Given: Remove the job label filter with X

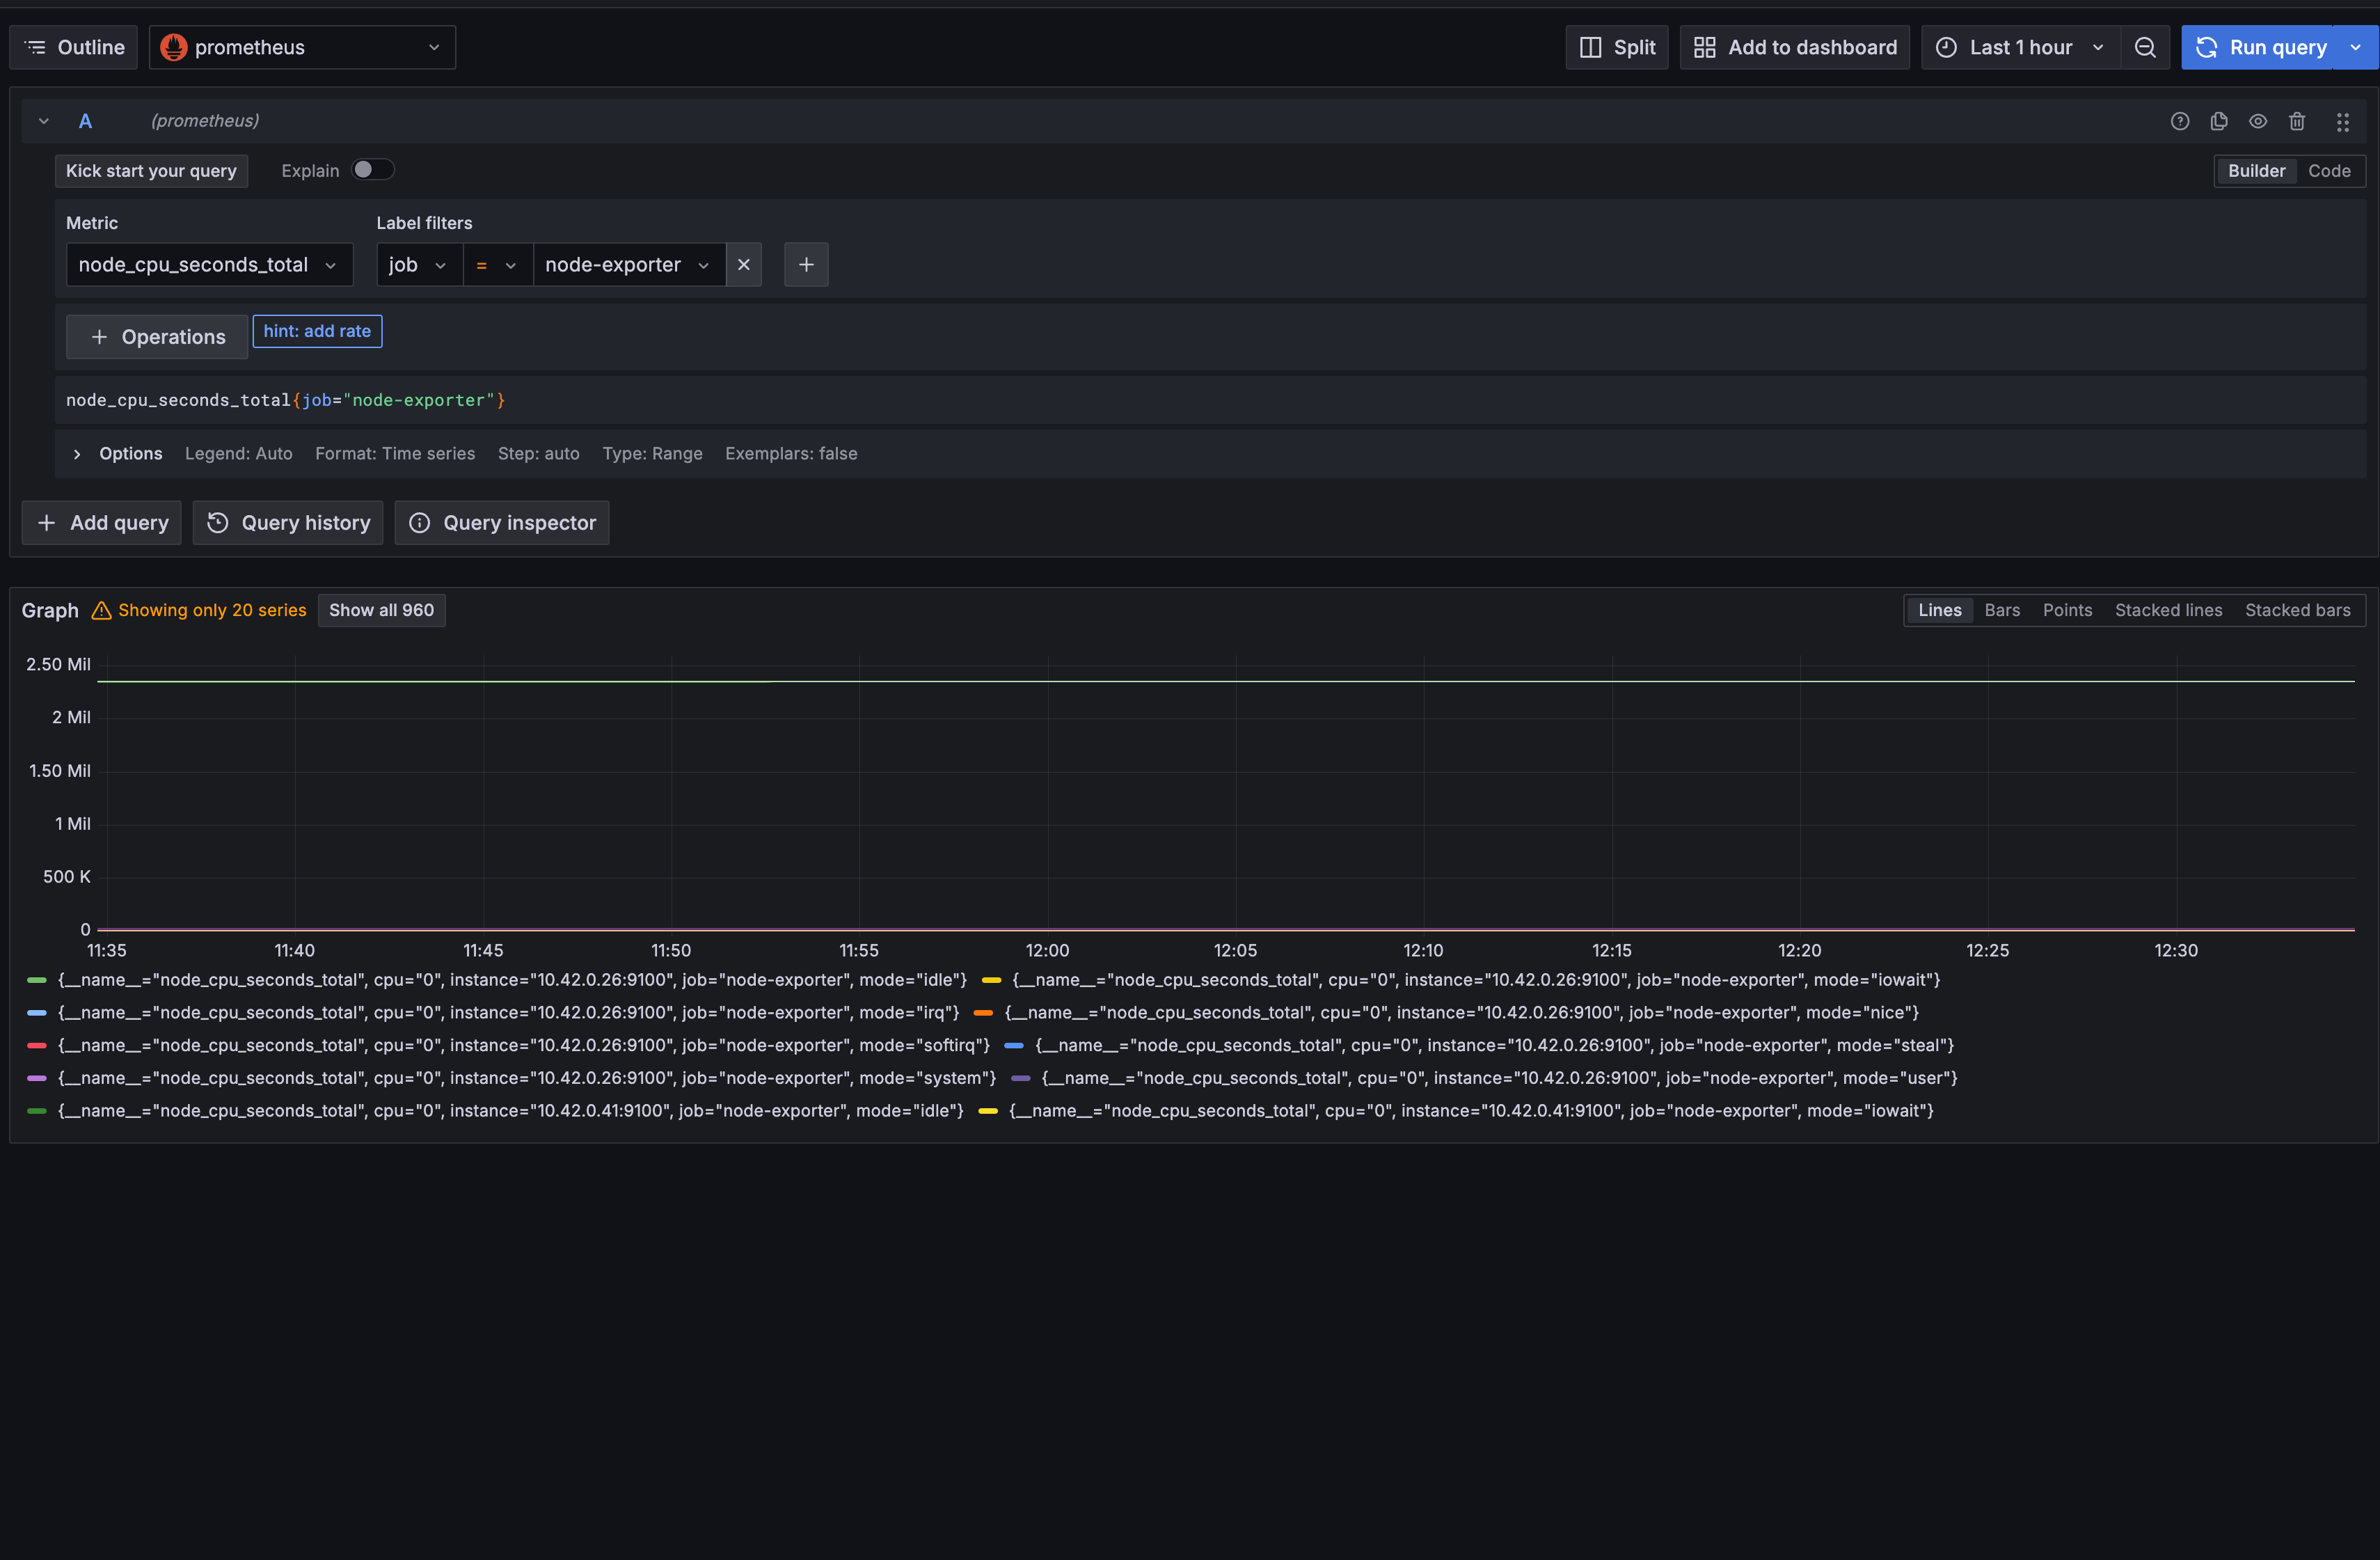Looking at the screenshot, I should click(743, 265).
